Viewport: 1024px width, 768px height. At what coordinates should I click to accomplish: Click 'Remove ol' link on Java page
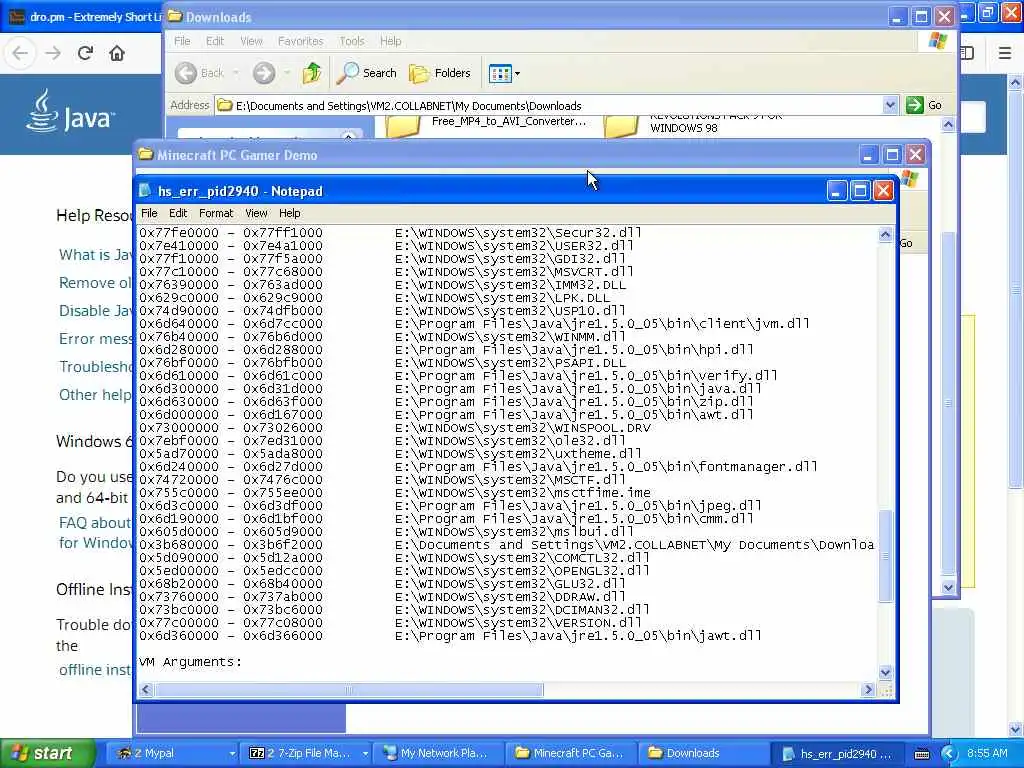tap(95, 283)
